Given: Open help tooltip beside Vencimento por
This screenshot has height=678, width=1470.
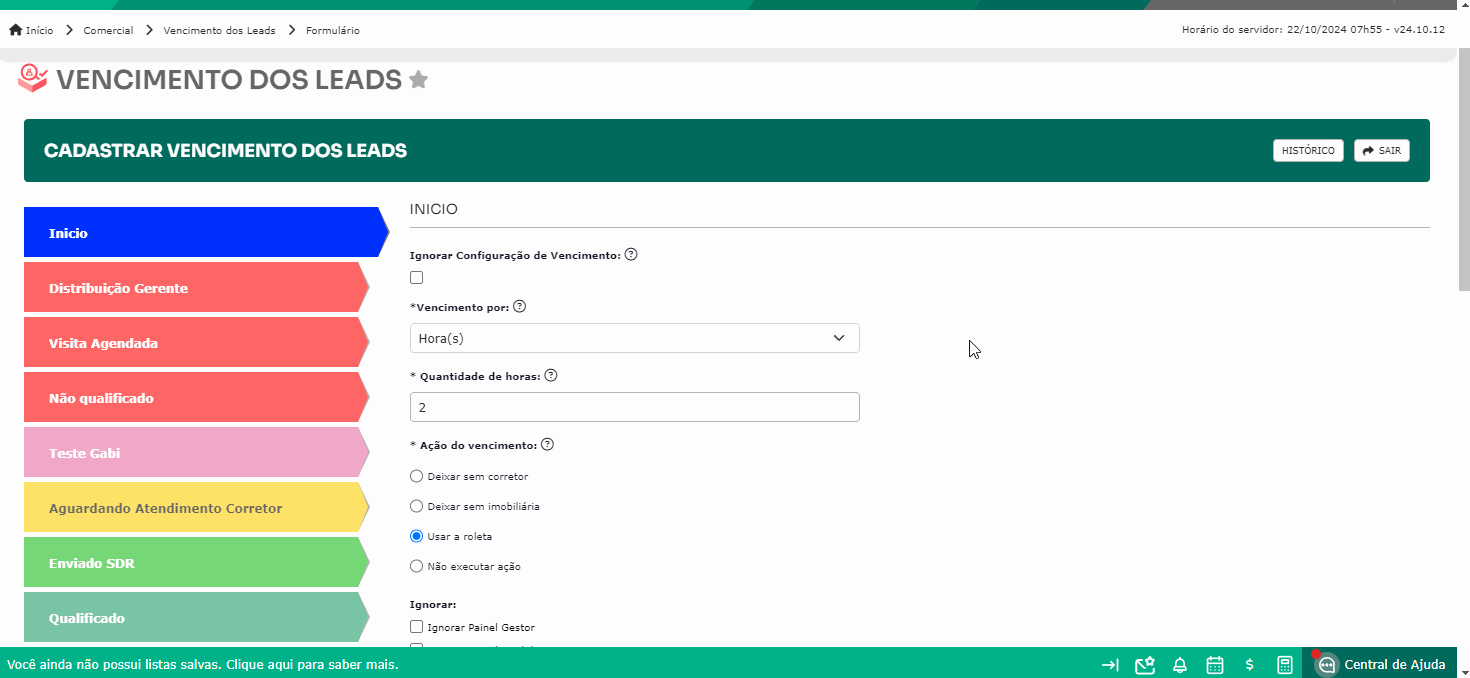Looking at the screenshot, I should click(x=519, y=307).
